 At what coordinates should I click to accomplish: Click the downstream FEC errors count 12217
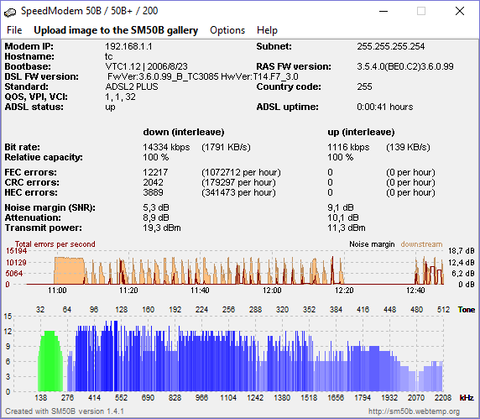coord(155,172)
